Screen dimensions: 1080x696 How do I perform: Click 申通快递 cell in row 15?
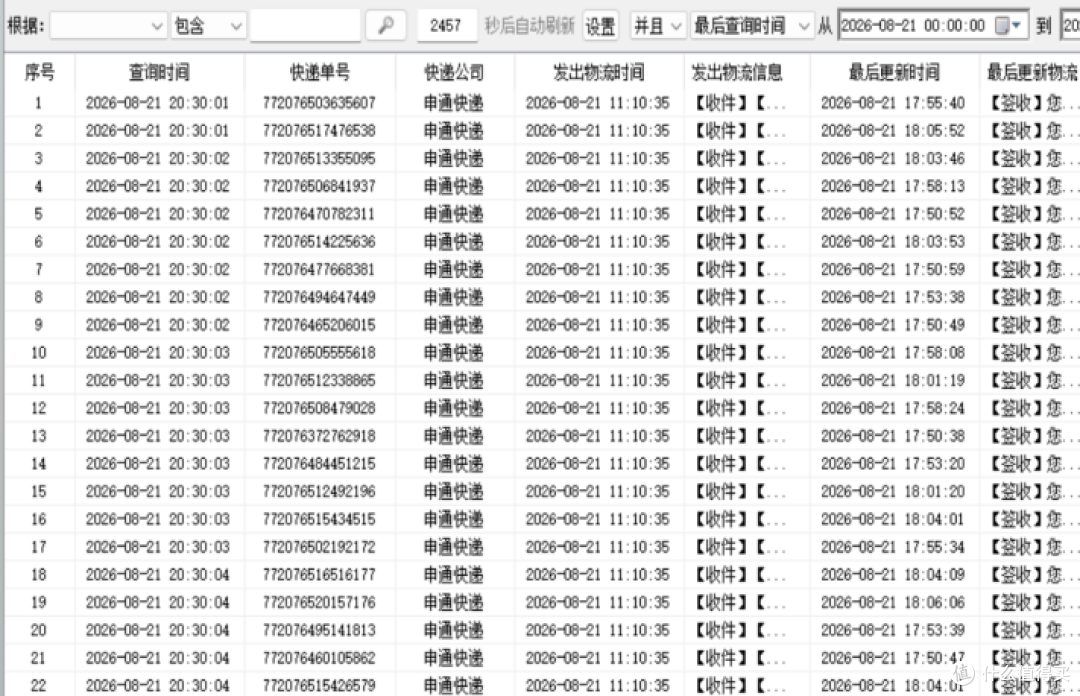coord(453,491)
